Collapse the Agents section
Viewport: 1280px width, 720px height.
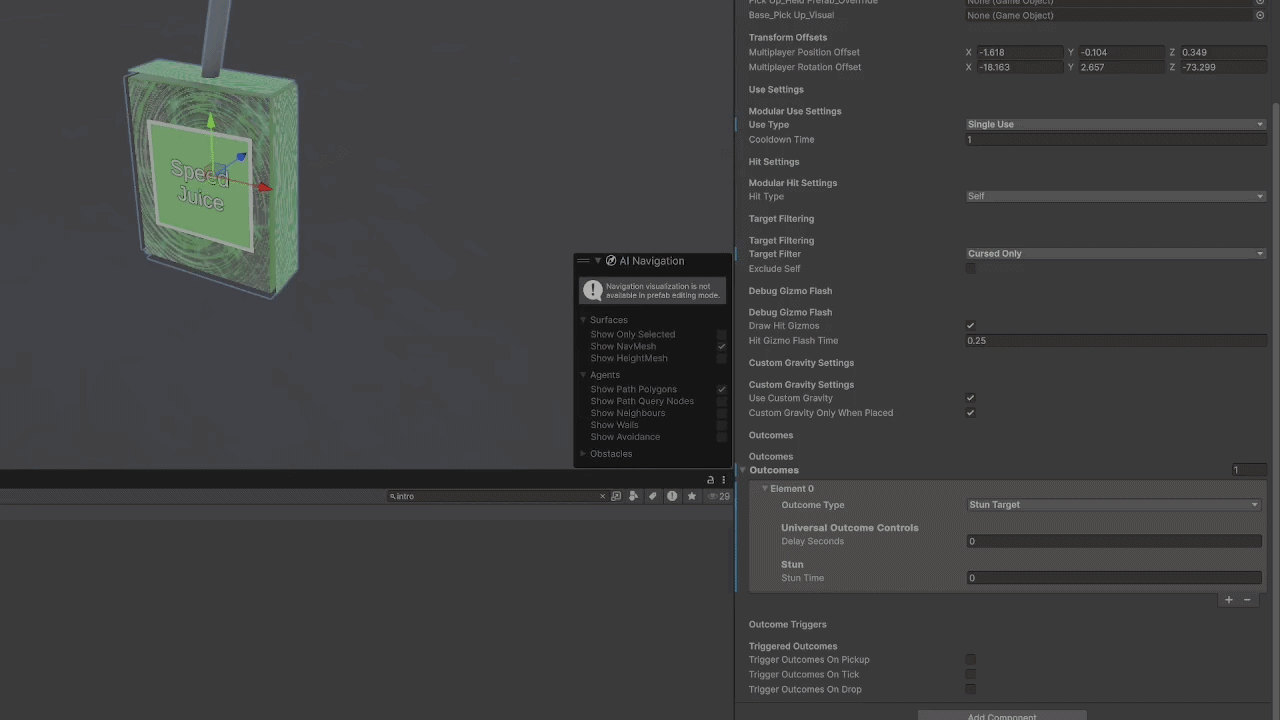(x=583, y=375)
